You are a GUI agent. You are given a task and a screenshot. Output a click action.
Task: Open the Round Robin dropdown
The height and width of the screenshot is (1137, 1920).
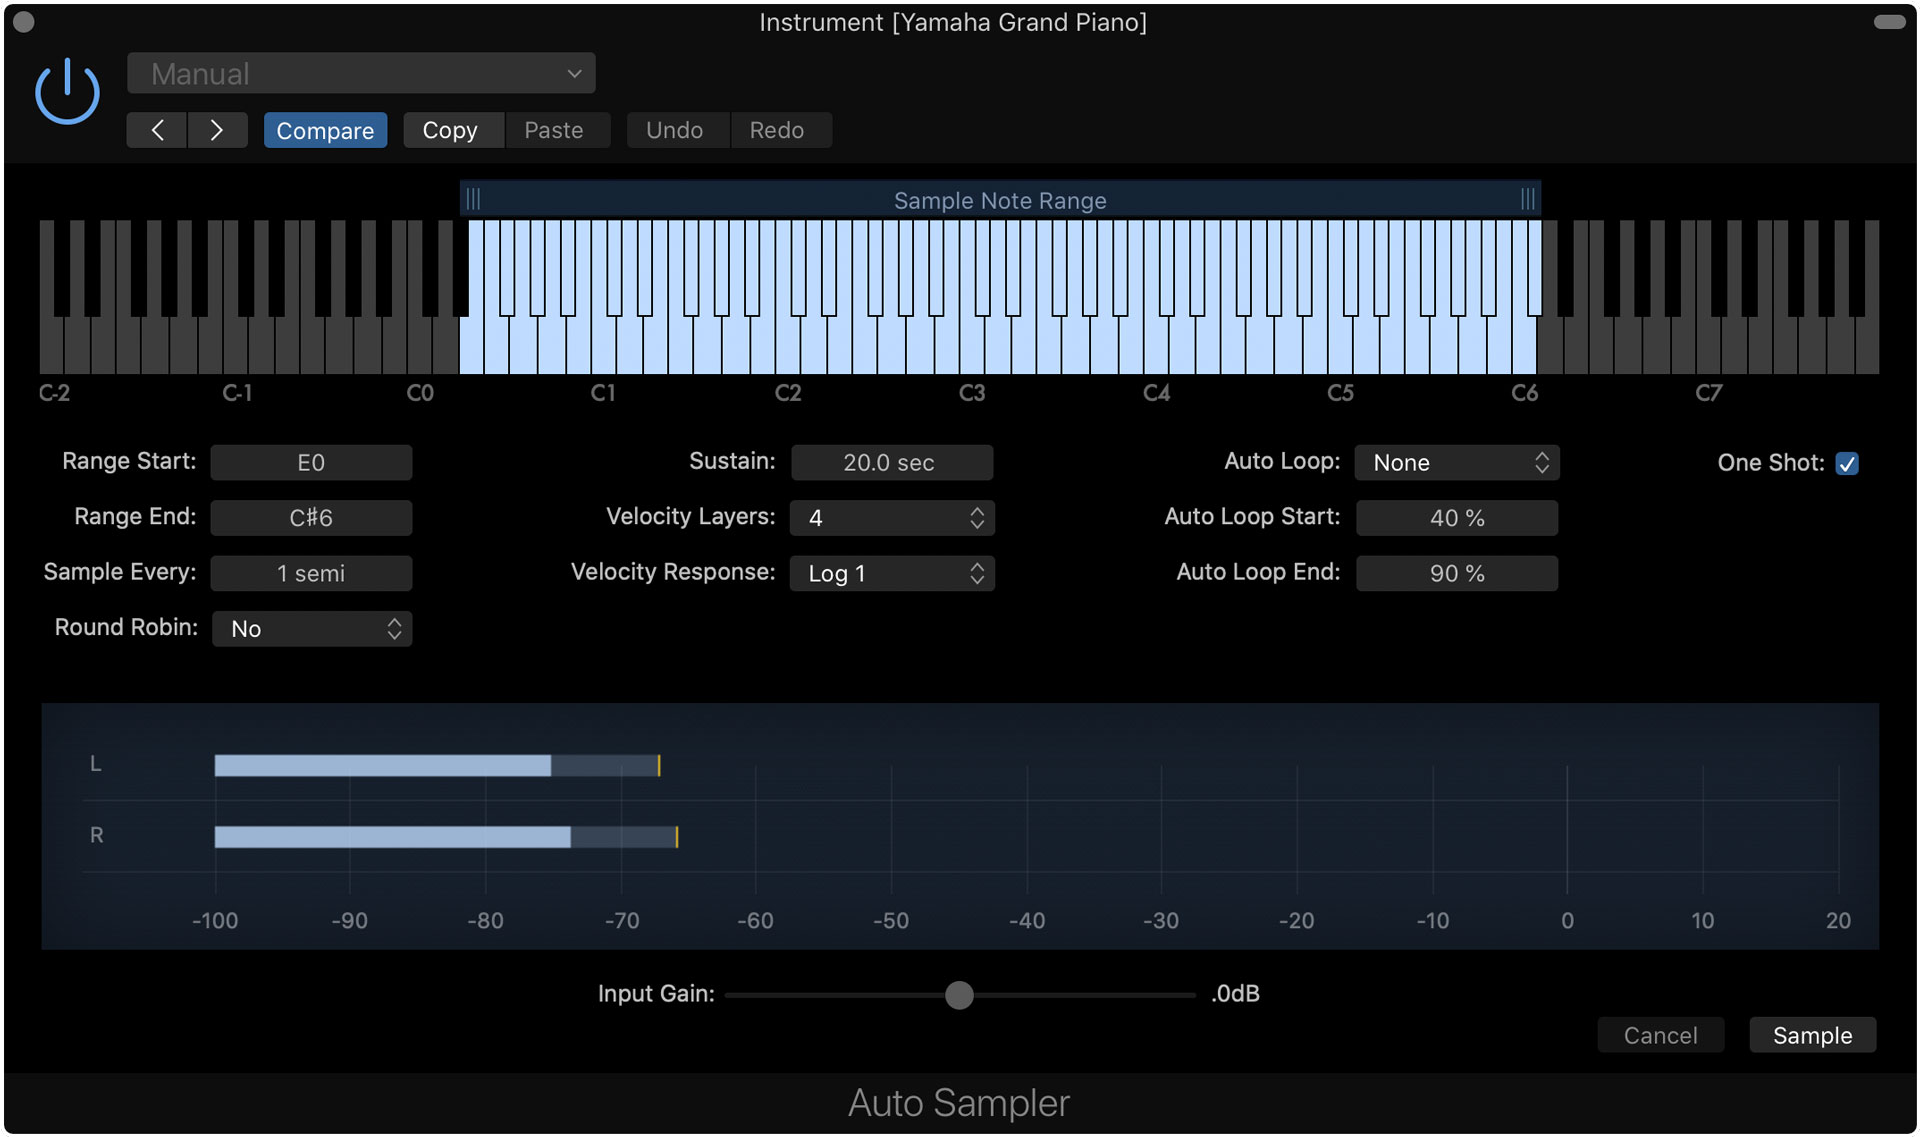pyautogui.click(x=312, y=628)
